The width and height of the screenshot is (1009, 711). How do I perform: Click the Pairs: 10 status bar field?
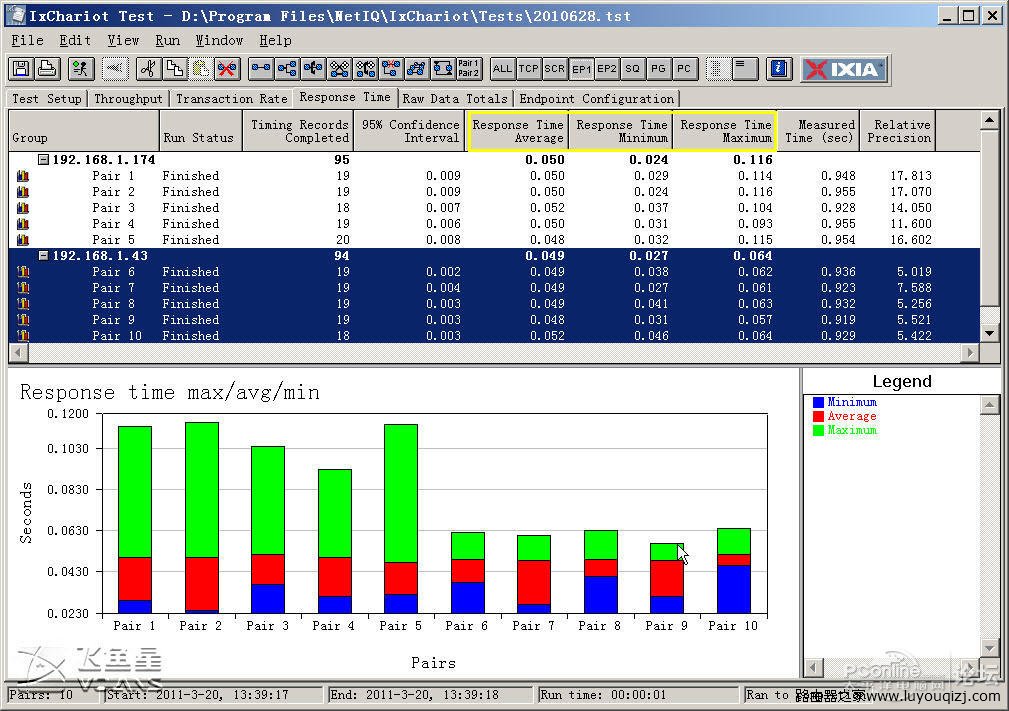tap(51, 695)
